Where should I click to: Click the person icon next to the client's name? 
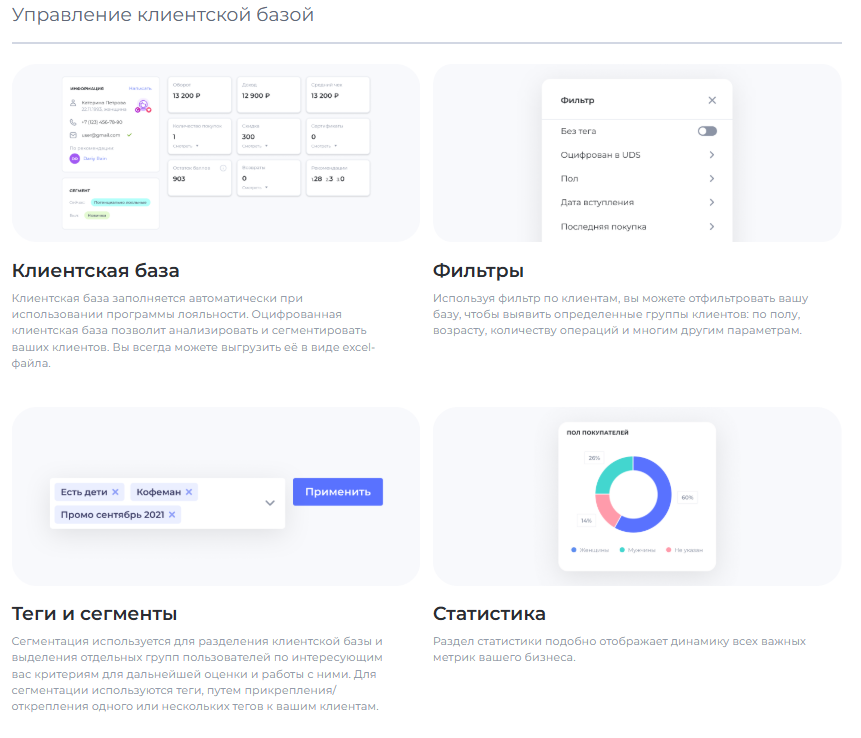pyautogui.click(x=73, y=103)
